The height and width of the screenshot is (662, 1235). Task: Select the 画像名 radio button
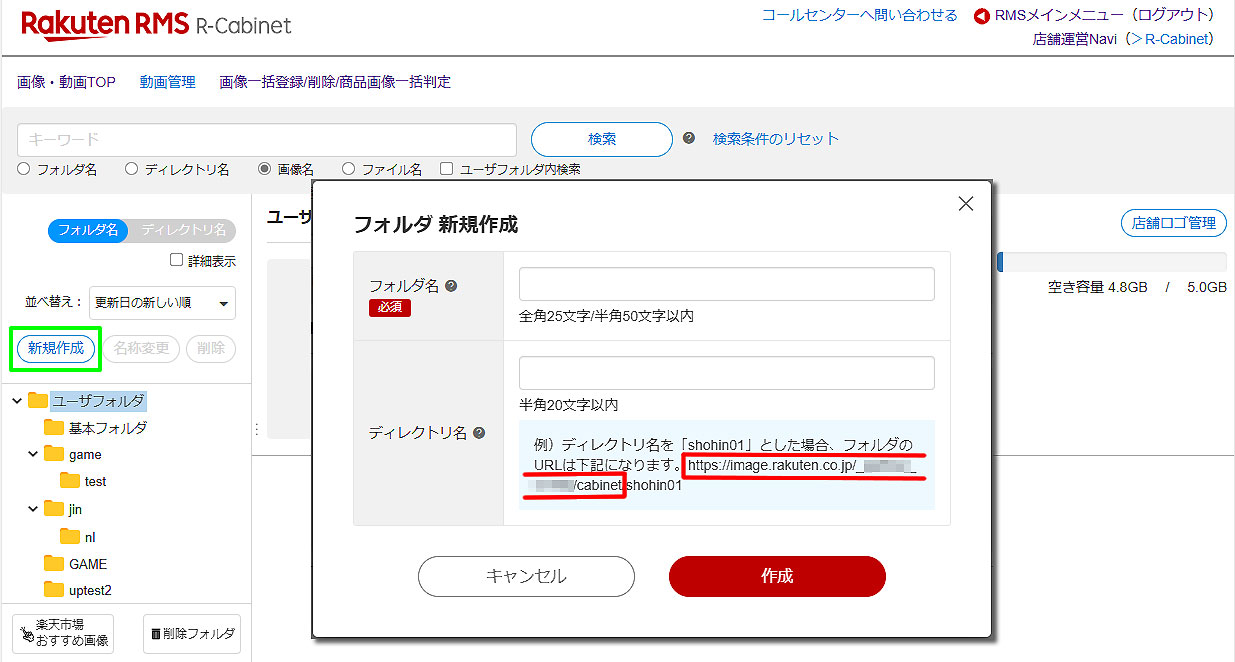click(x=264, y=169)
